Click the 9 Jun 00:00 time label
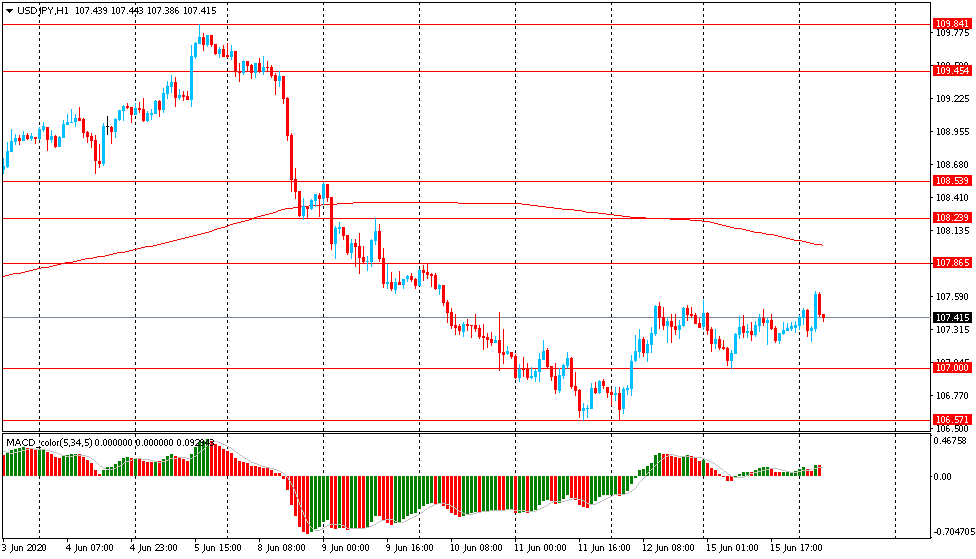 coord(346,548)
